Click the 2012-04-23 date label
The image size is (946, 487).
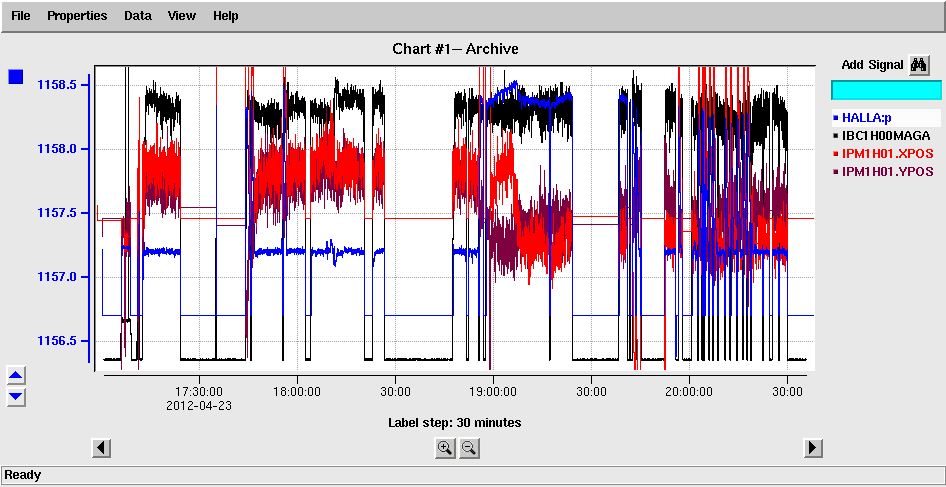coord(199,405)
